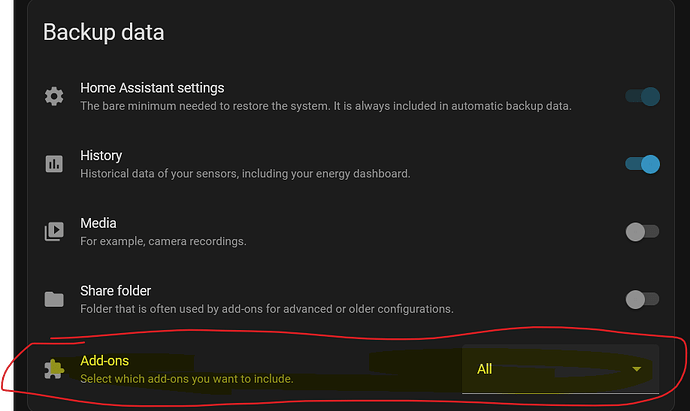Click the "Media" row title
The height and width of the screenshot is (411, 690).
click(x=98, y=223)
